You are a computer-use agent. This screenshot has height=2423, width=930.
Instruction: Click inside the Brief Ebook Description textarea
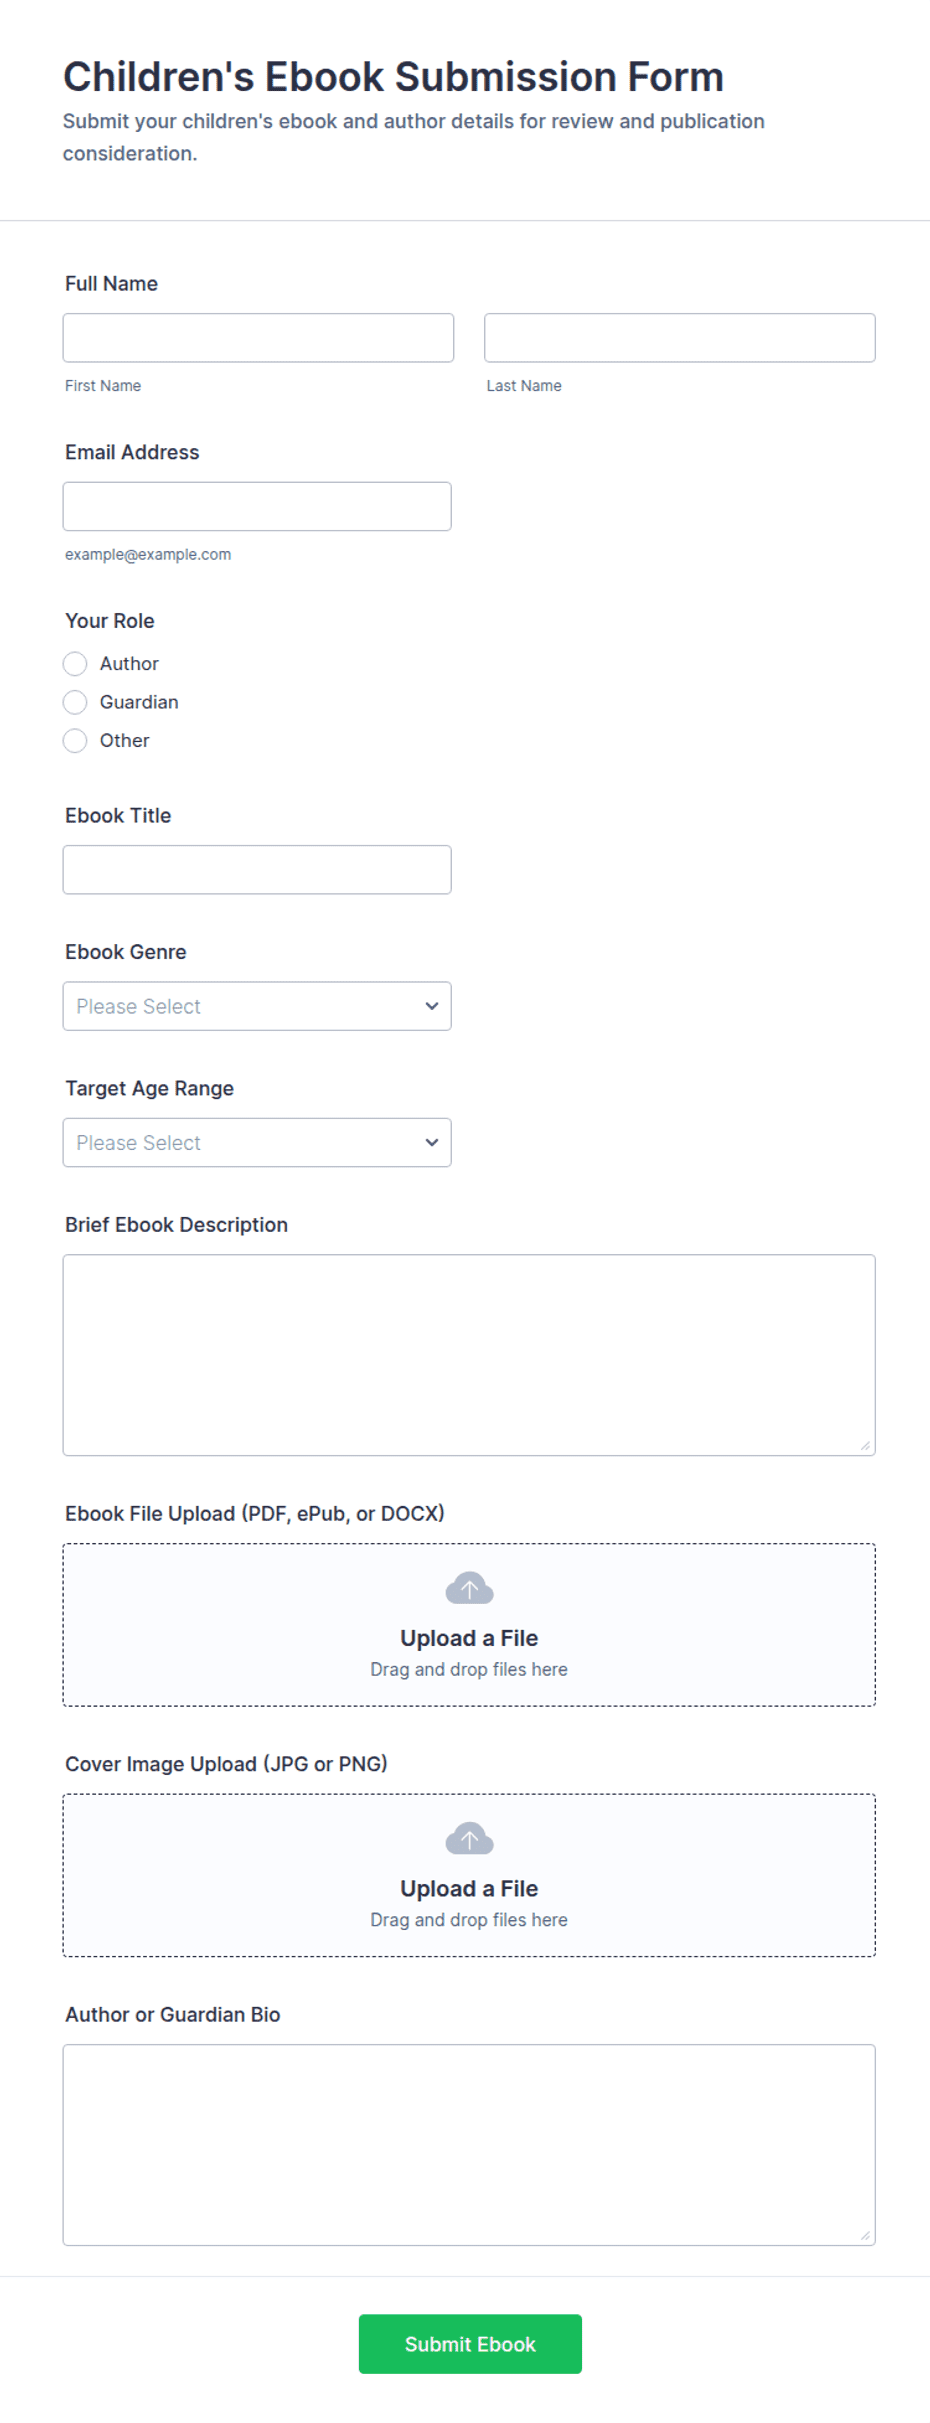469,1355
